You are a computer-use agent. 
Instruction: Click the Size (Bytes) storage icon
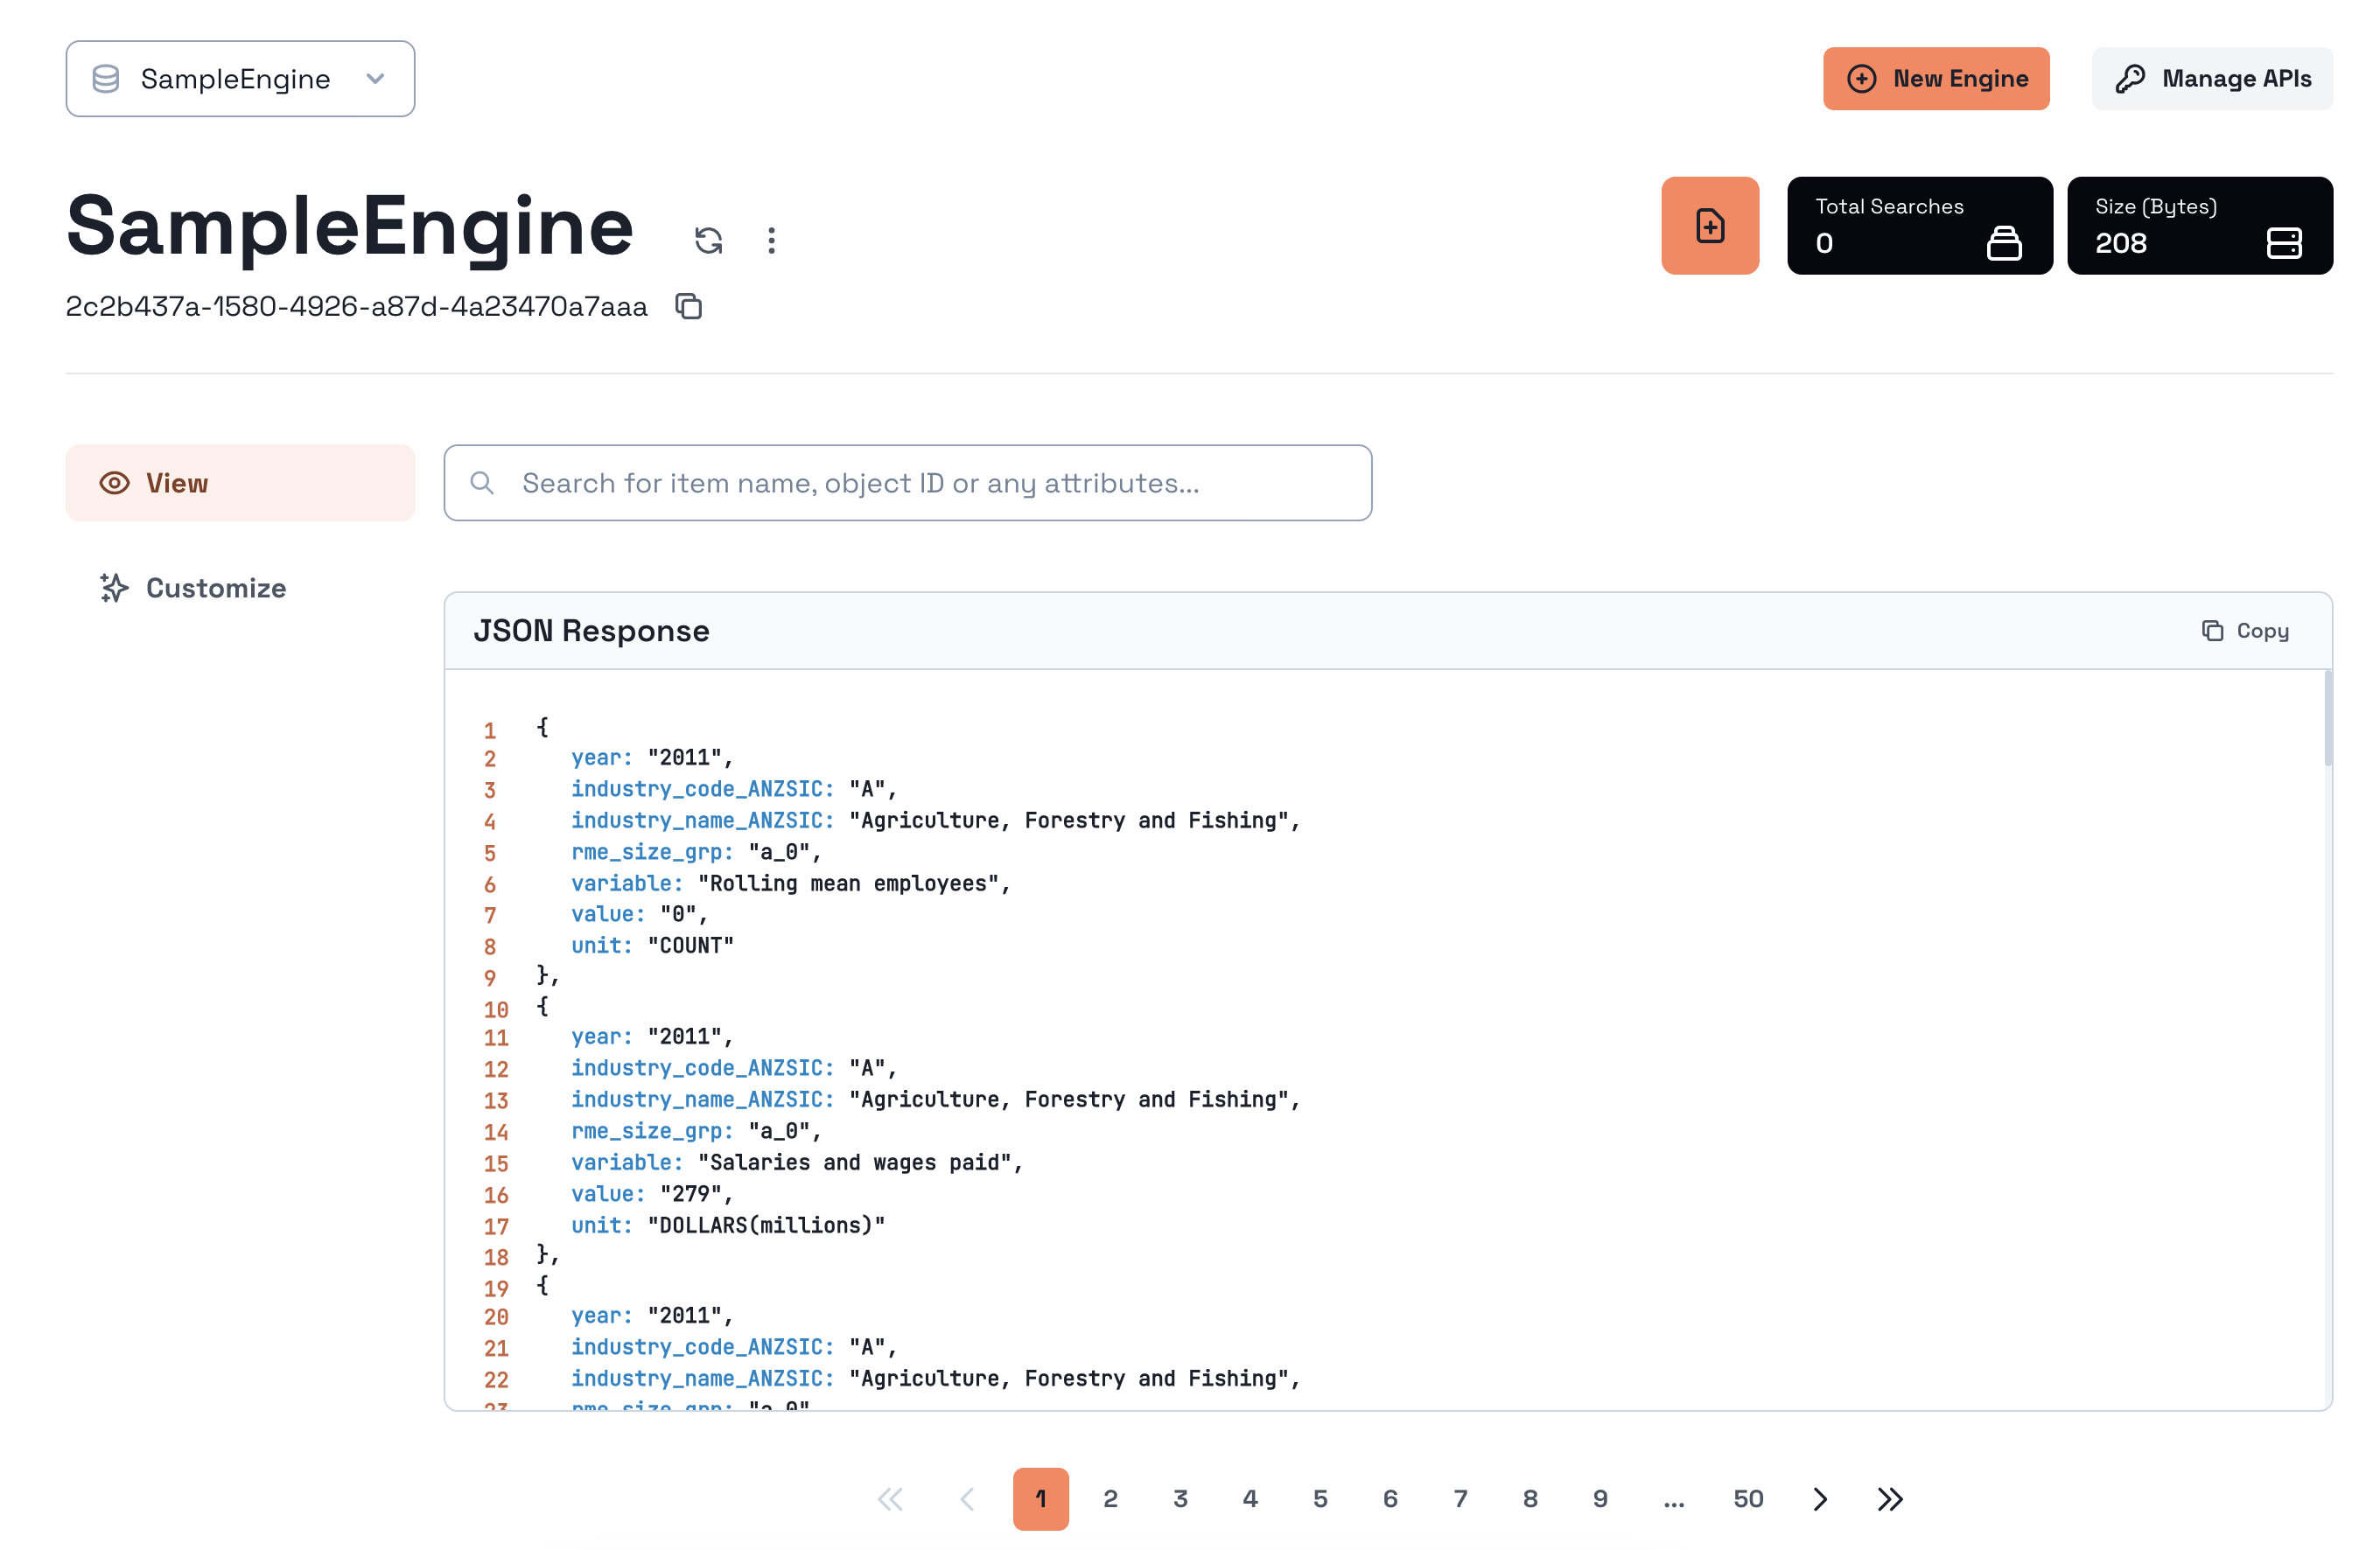tap(2284, 243)
